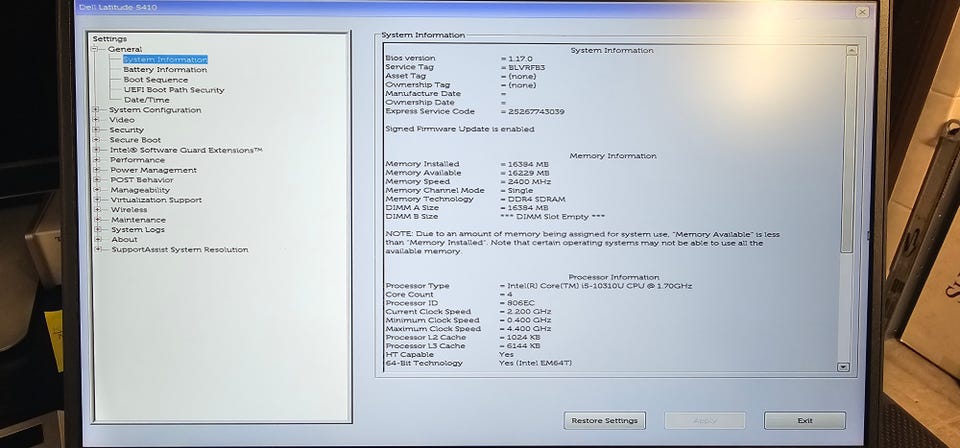Screen dimensions: 960x448
Task: Select the POST Behavior category
Action: click(x=142, y=180)
